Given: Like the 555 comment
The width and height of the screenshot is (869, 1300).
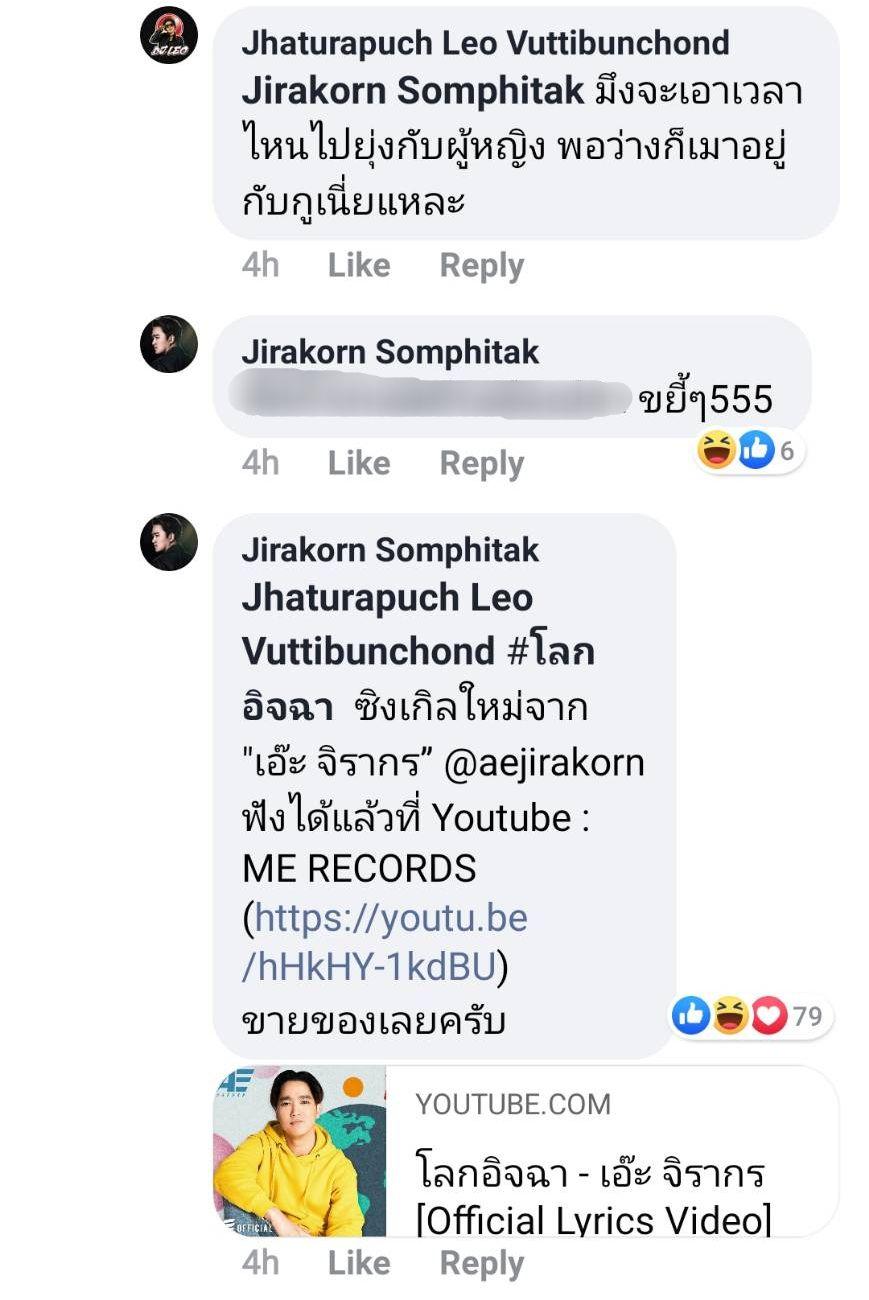Looking at the screenshot, I should [359, 463].
